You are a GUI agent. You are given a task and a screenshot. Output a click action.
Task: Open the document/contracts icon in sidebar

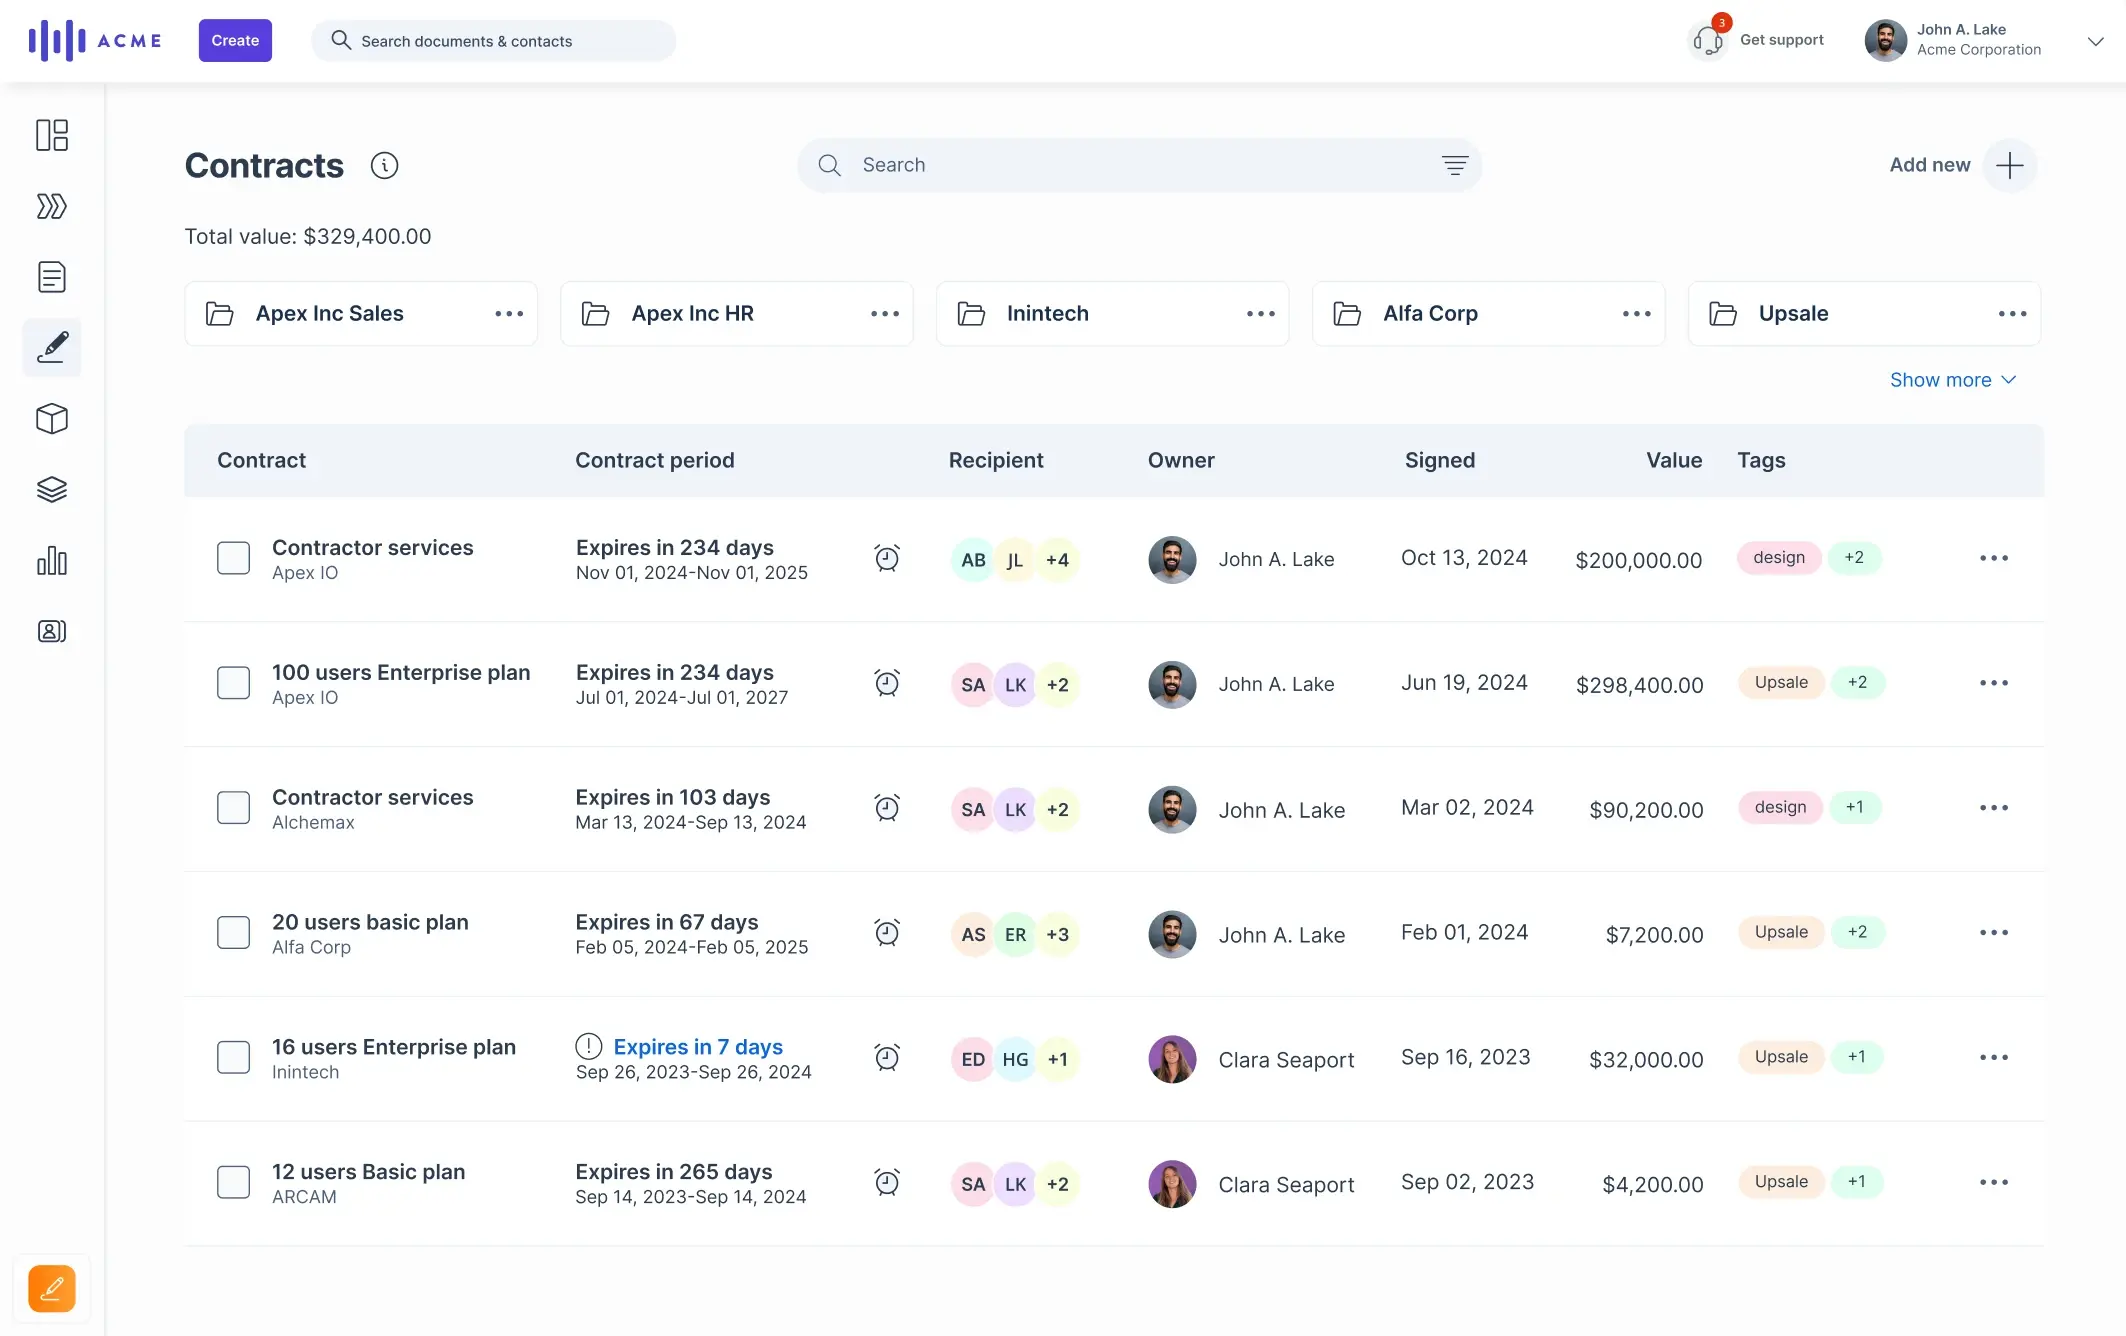tap(51, 277)
